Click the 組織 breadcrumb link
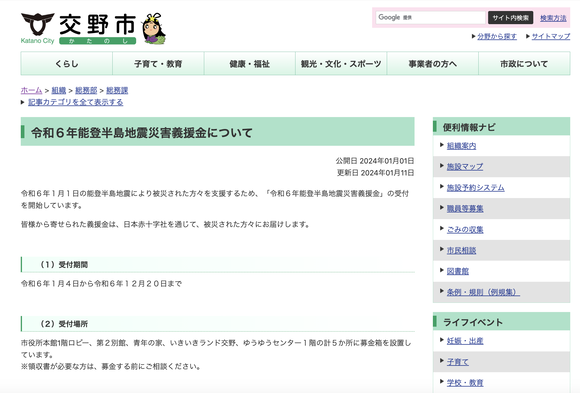Image resolution: width=580 pixels, height=393 pixels. [x=58, y=90]
